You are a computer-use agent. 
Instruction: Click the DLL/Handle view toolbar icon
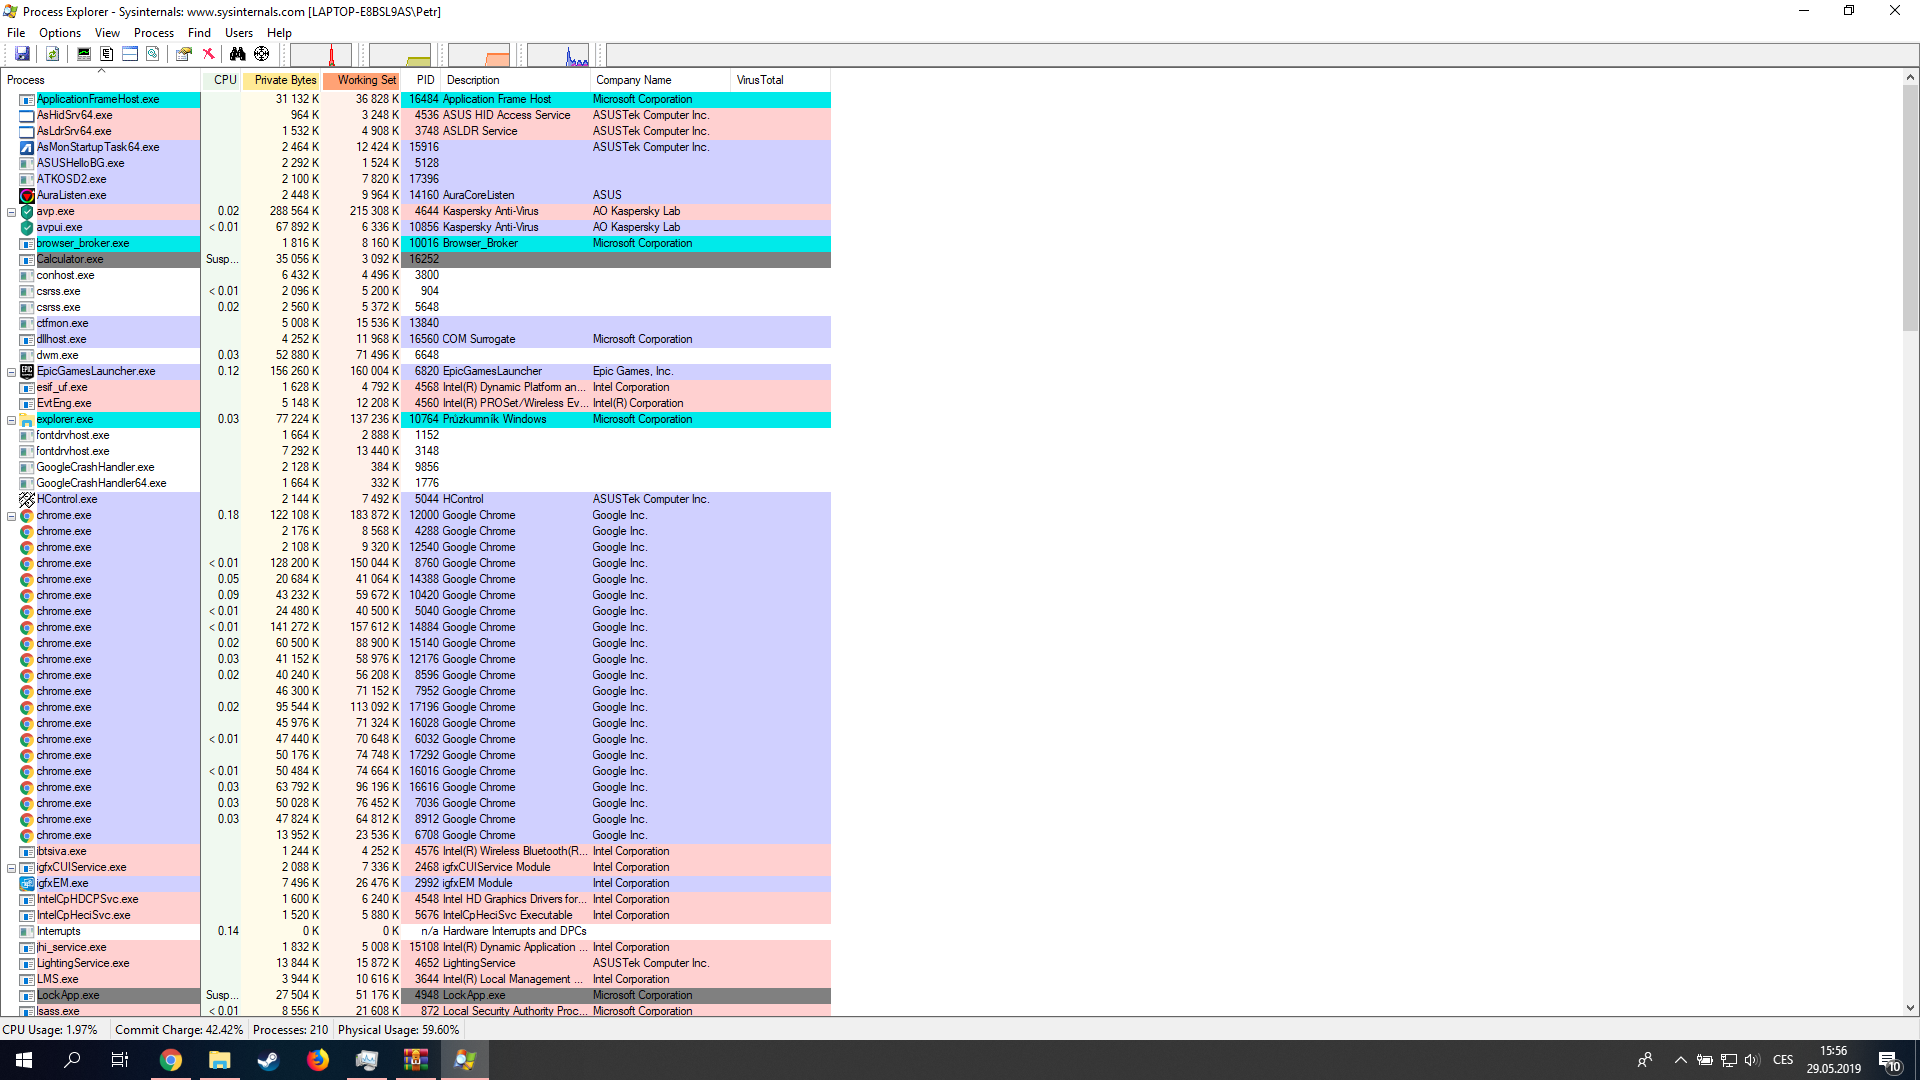(x=153, y=54)
